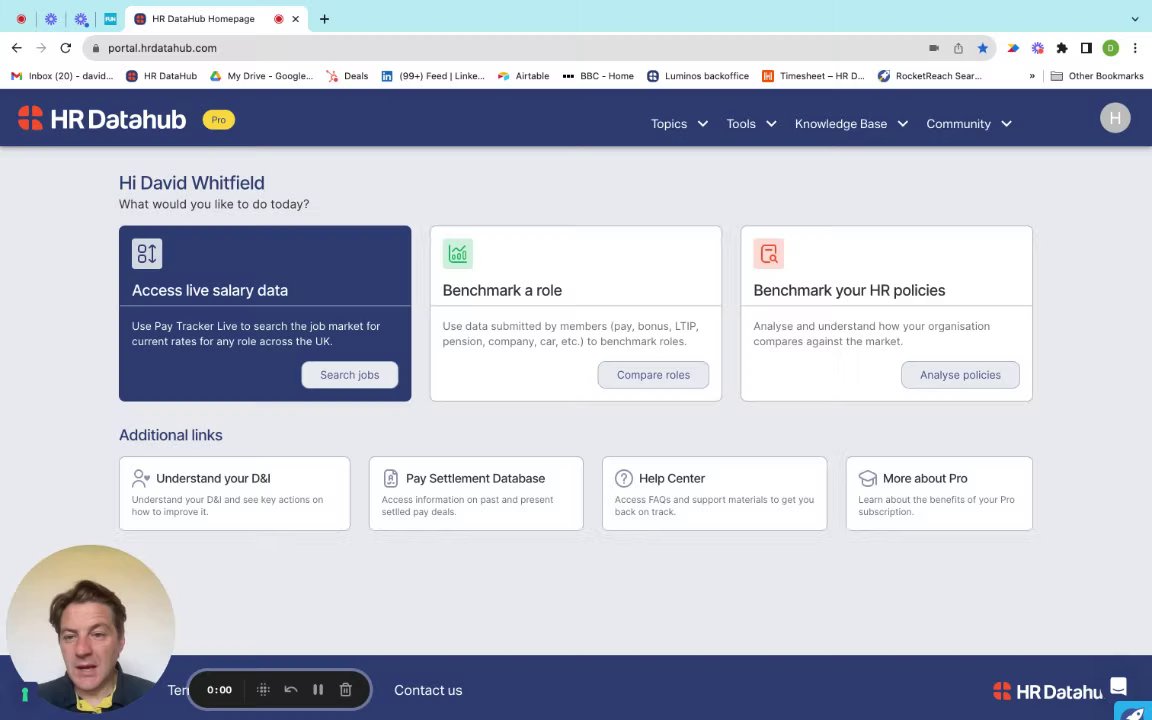This screenshot has height=720, width=1152.
Task: Open chat widget speech bubble icon
Action: 1118,686
